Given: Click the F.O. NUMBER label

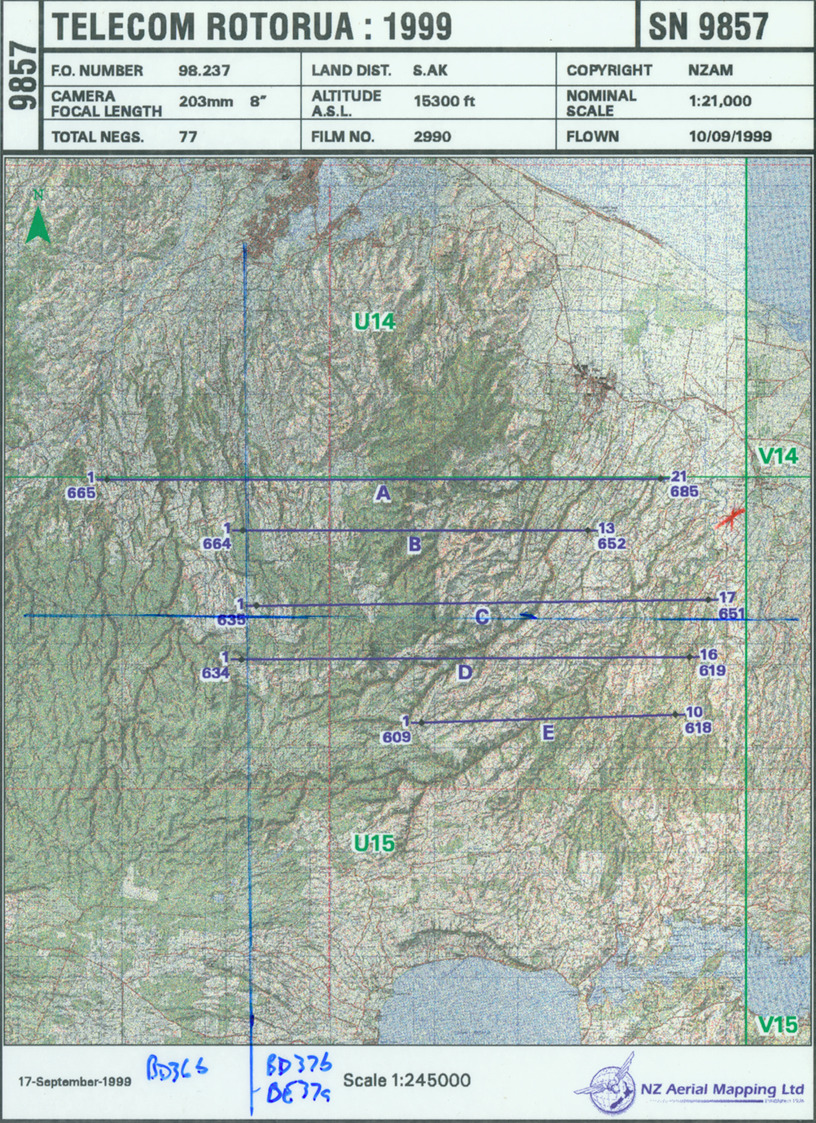Looking at the screenshot, I should point(97,70).
